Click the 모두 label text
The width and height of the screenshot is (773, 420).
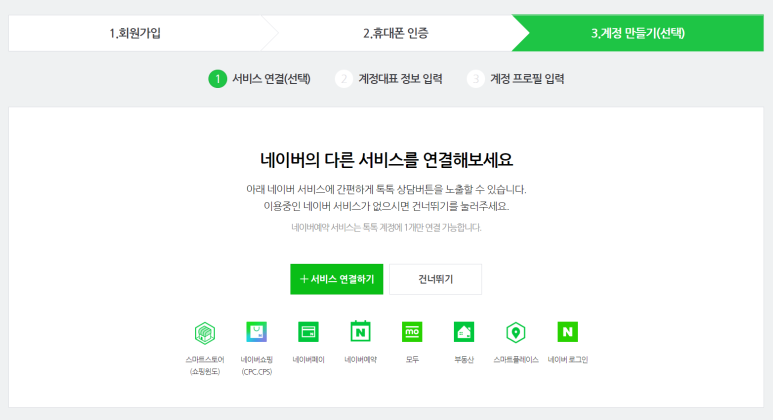coord(412,360)
